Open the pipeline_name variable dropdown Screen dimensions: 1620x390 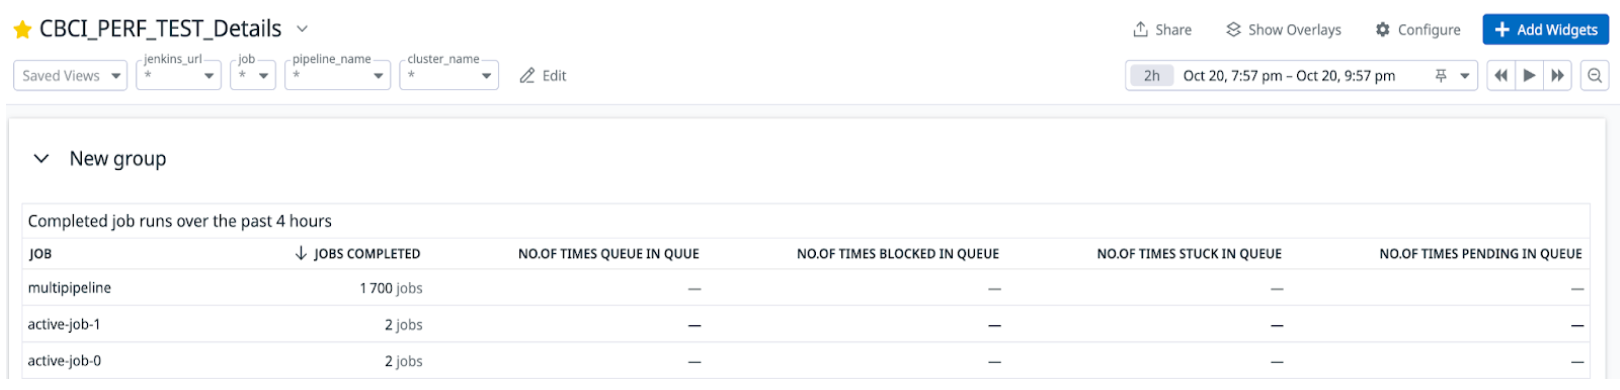pos(338,76)
